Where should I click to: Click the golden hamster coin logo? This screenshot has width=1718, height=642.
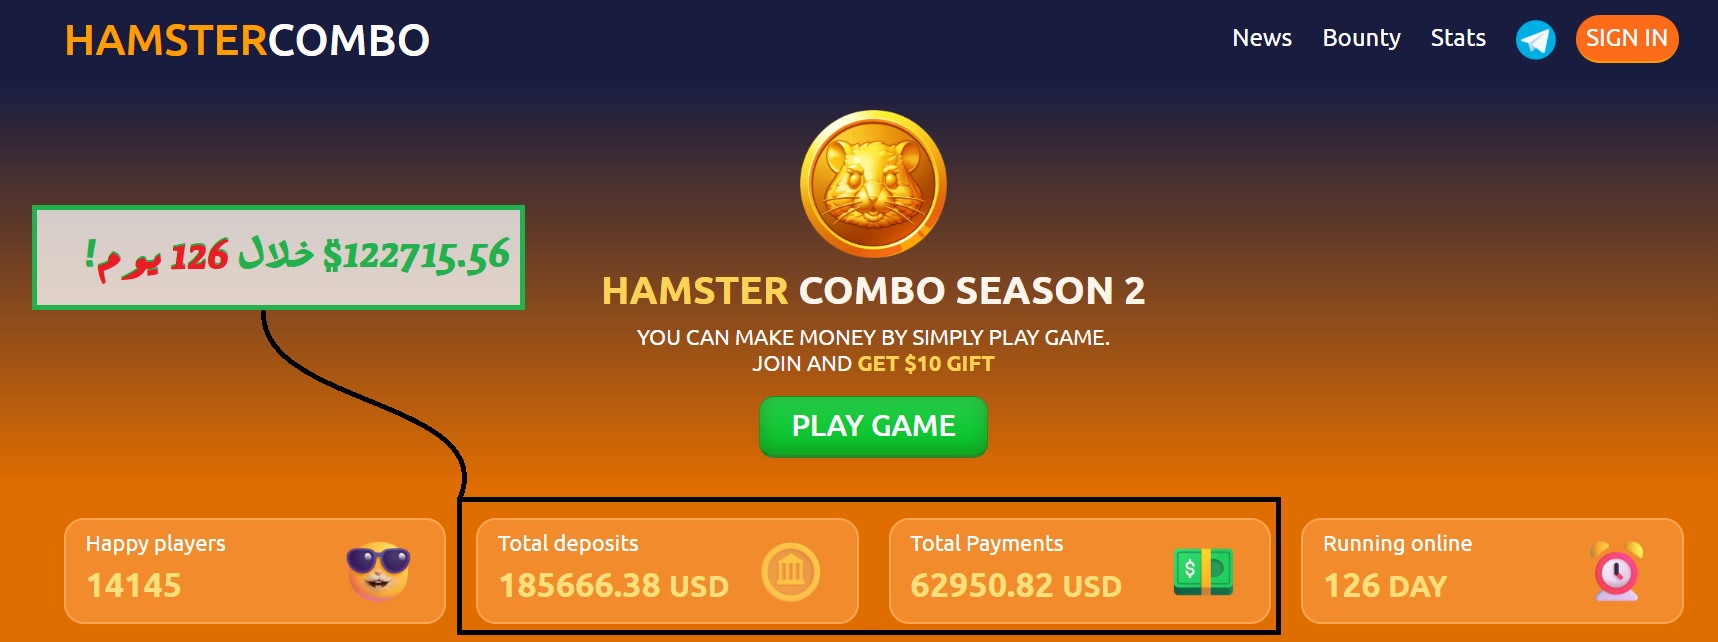(873, 183)
